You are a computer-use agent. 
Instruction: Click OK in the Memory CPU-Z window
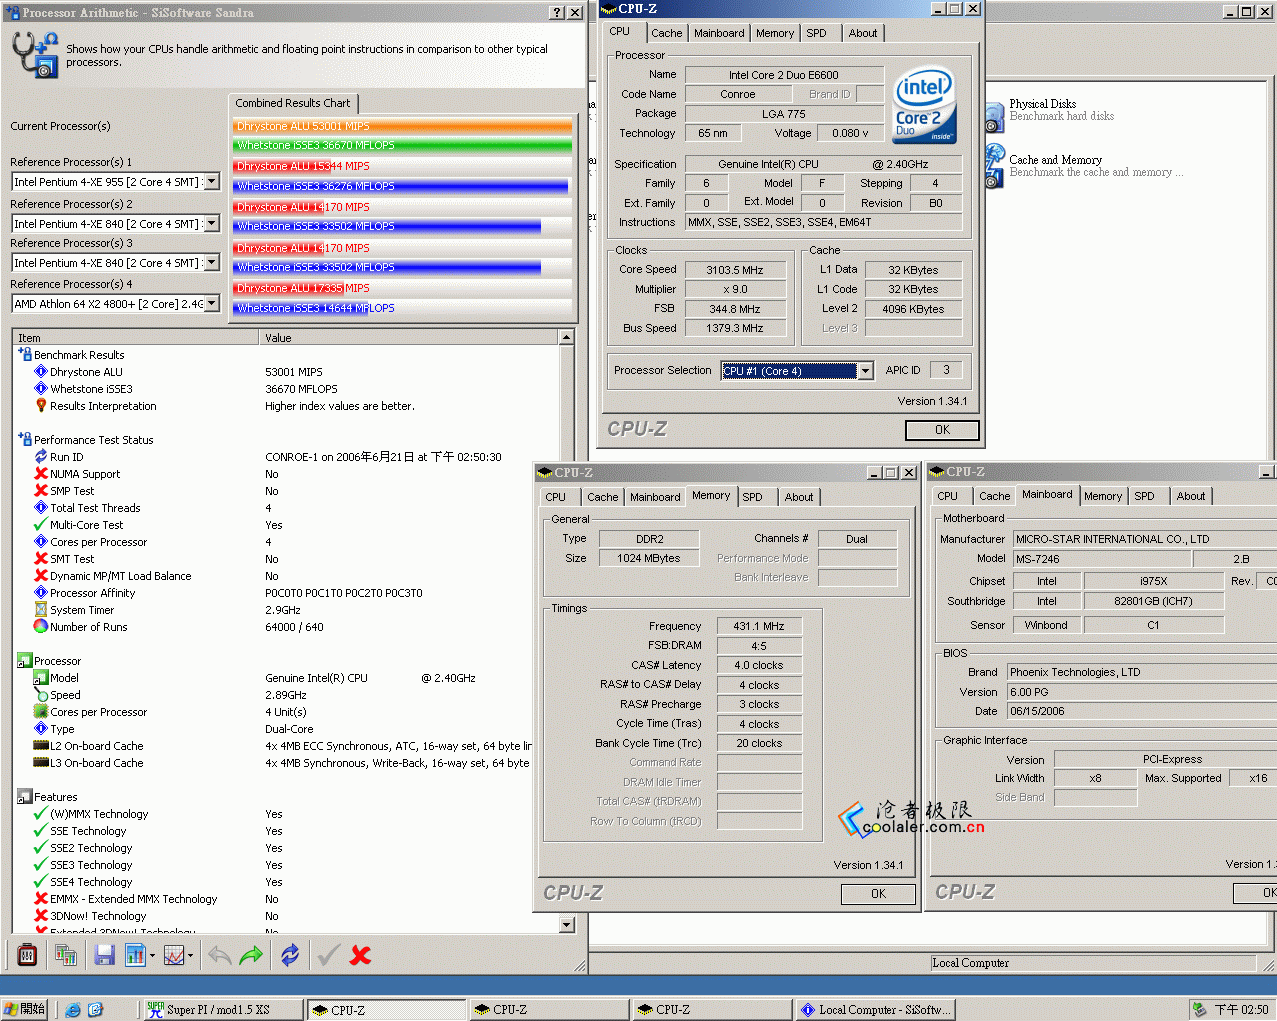click(x=878, y=894)
